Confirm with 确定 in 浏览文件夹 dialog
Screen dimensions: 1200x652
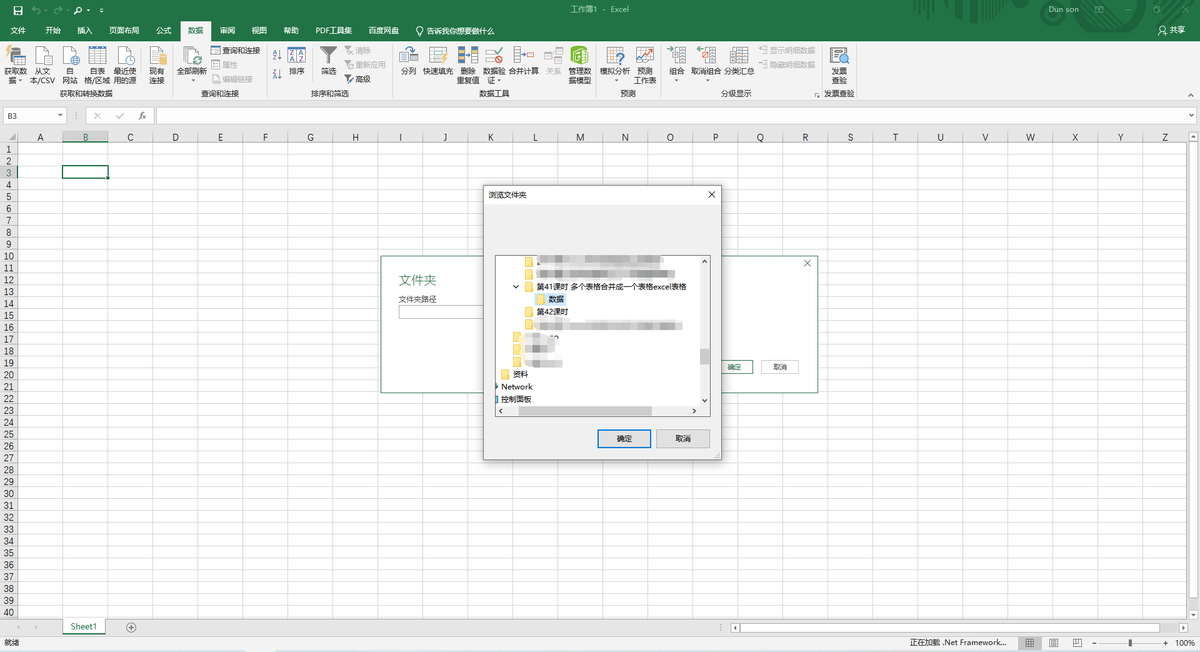tap(624, 439)
